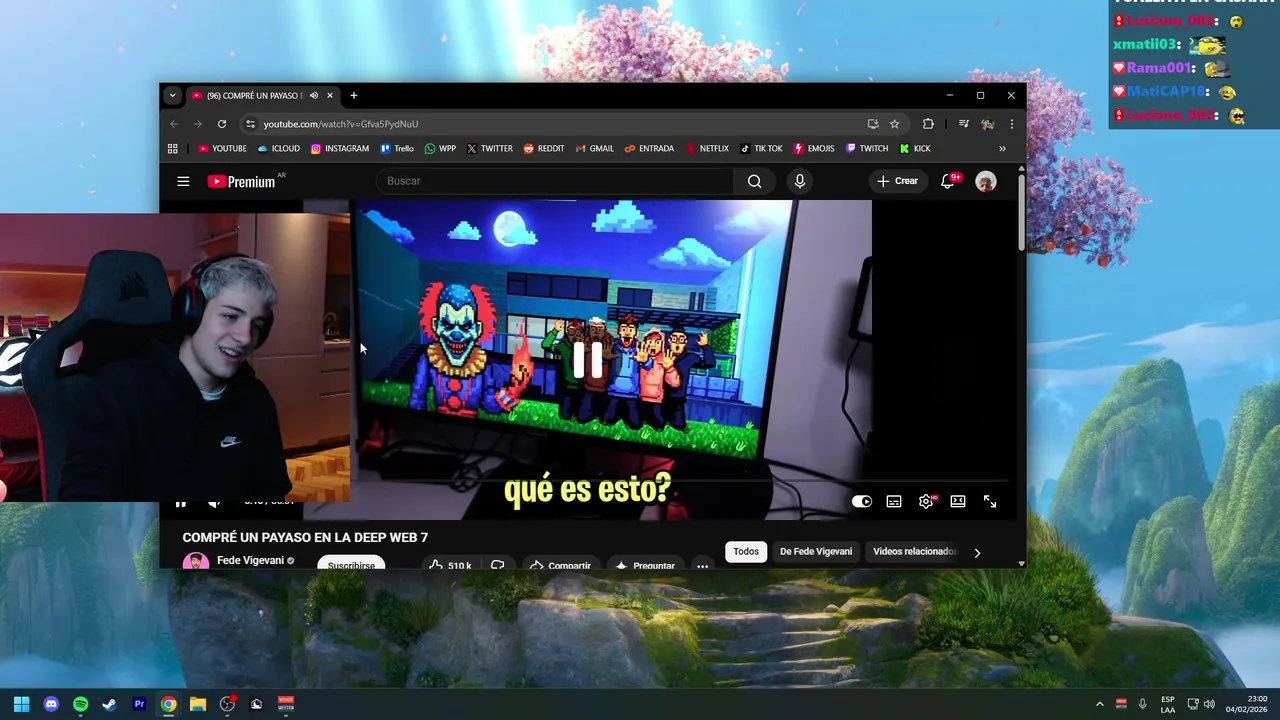Toggle autoplay switch in video player
Viewport: 1280px width, 720px height.
pyautogui.click(x=862, y=502)
